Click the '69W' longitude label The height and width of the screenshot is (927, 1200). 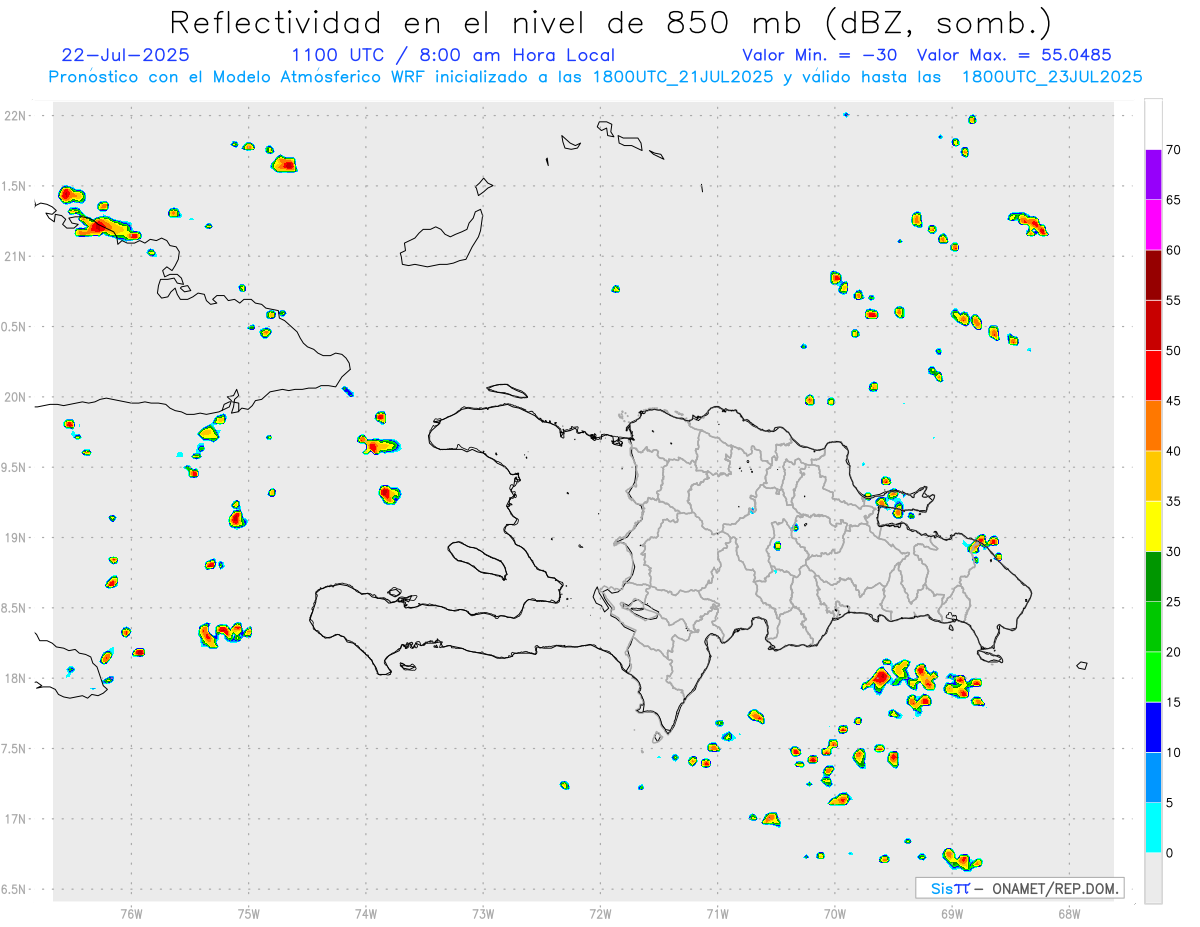point(952,913)
